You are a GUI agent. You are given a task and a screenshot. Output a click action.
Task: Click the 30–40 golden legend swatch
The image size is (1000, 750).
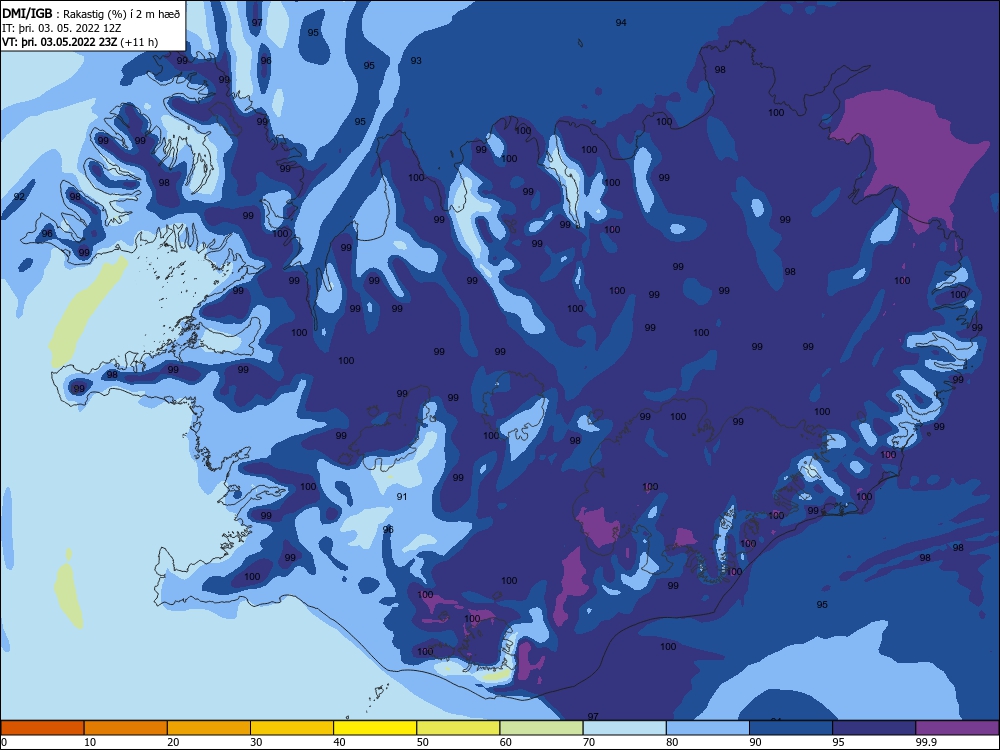(292, 728)
